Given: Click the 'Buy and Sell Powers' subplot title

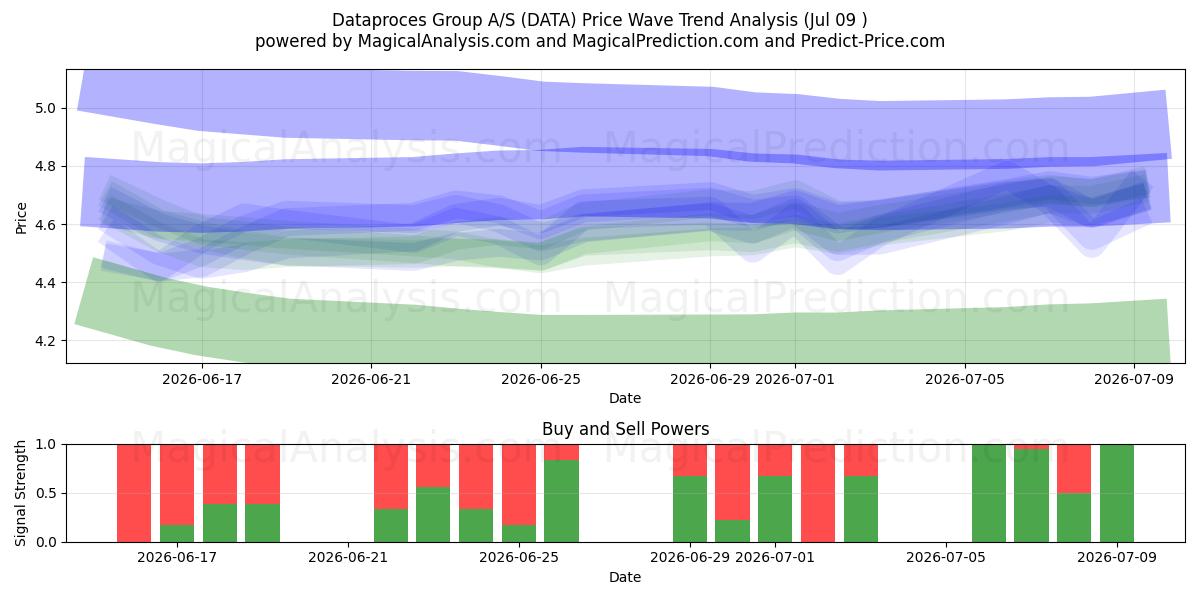Looking at the screenshot, I should (625, 429).
